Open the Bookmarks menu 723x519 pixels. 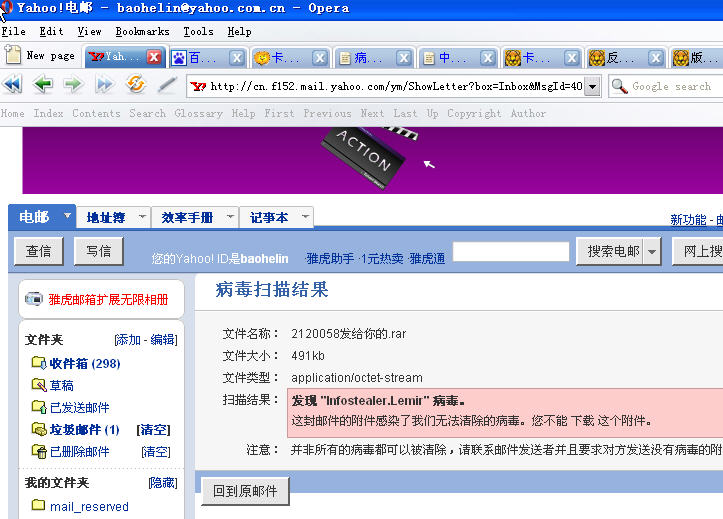[x=142, y=31]
